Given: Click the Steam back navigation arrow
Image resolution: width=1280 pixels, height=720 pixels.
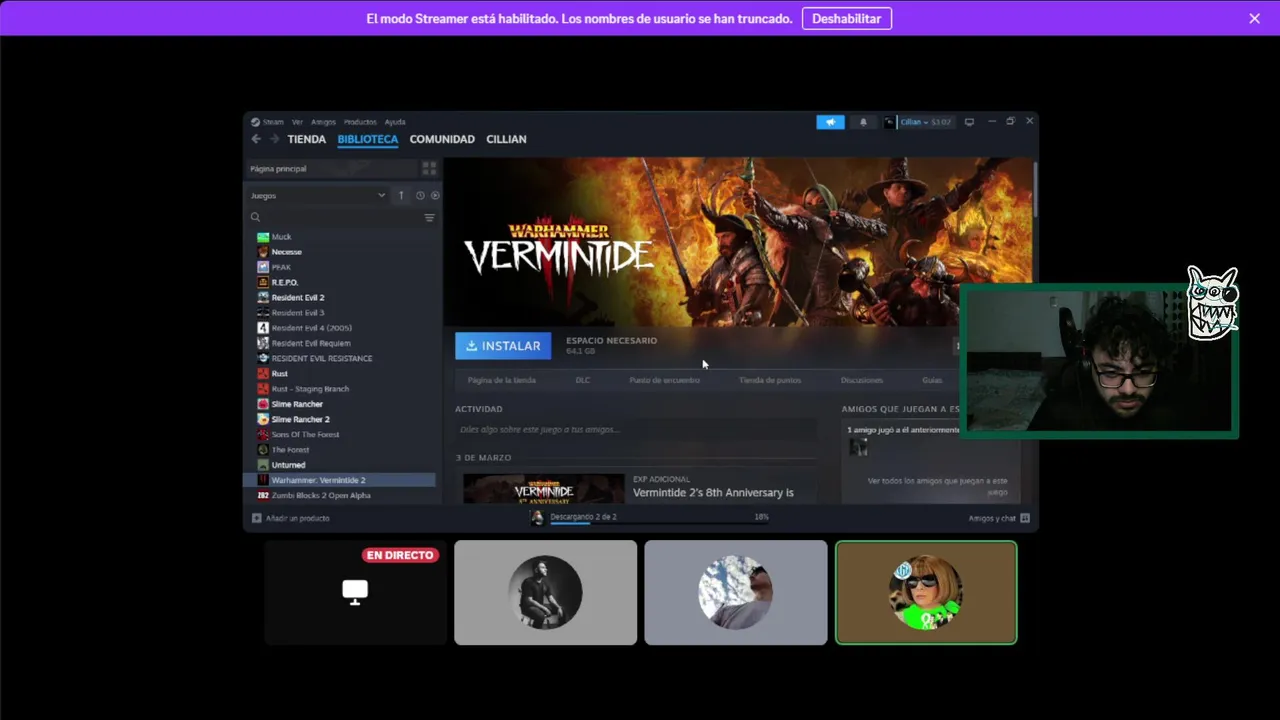Looking at the screenshot, I should click(256, 139).
